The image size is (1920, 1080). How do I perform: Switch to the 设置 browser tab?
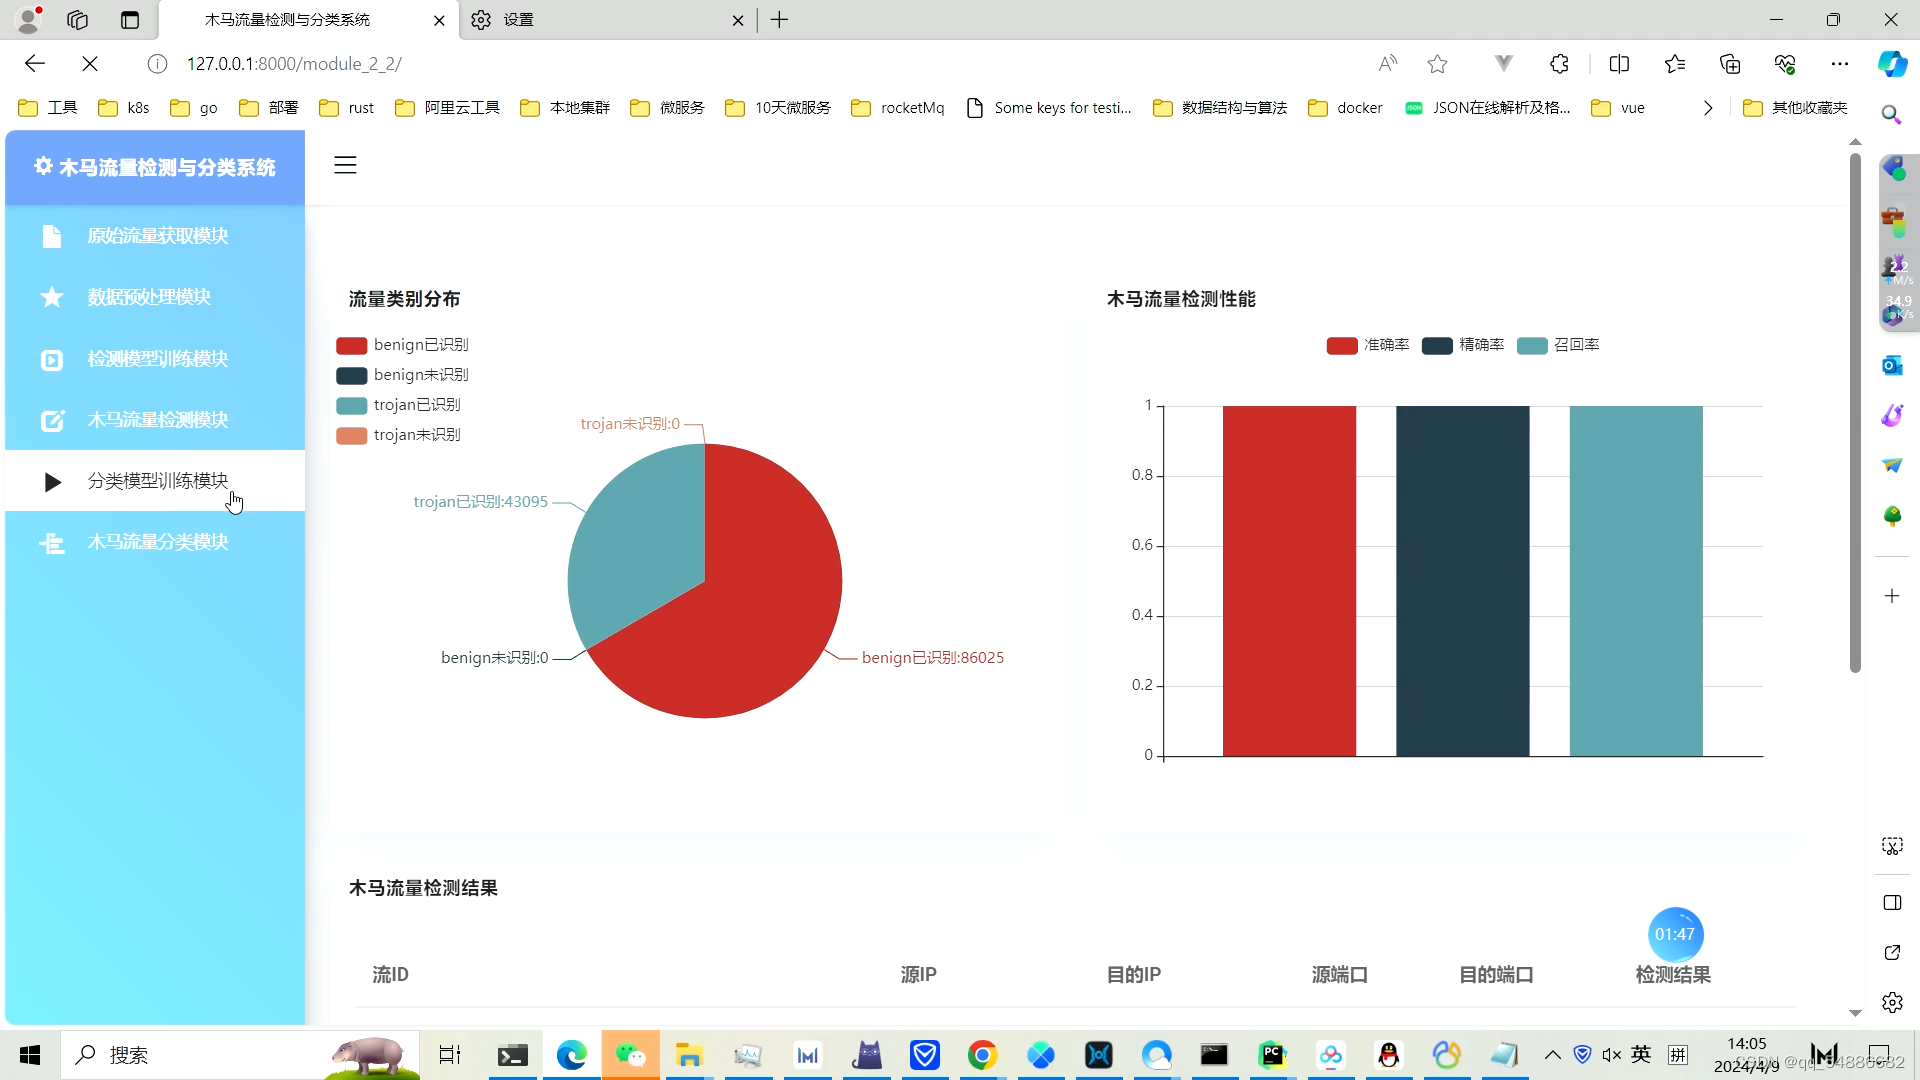pyautogui.click(x=608, y=20)
